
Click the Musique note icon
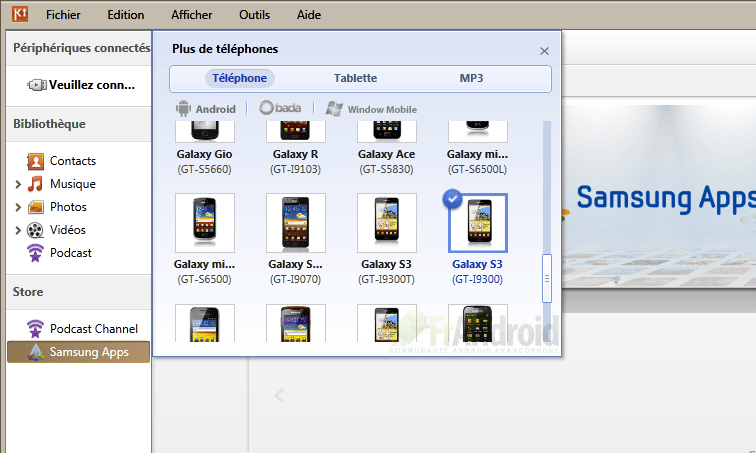[x=35, y=184]
